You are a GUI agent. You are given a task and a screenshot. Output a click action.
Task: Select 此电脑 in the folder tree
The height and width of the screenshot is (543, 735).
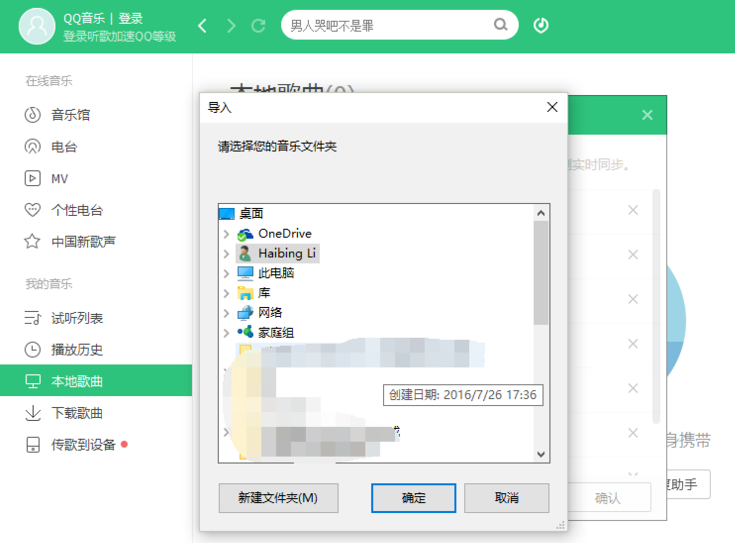click(x=276, y=273)
